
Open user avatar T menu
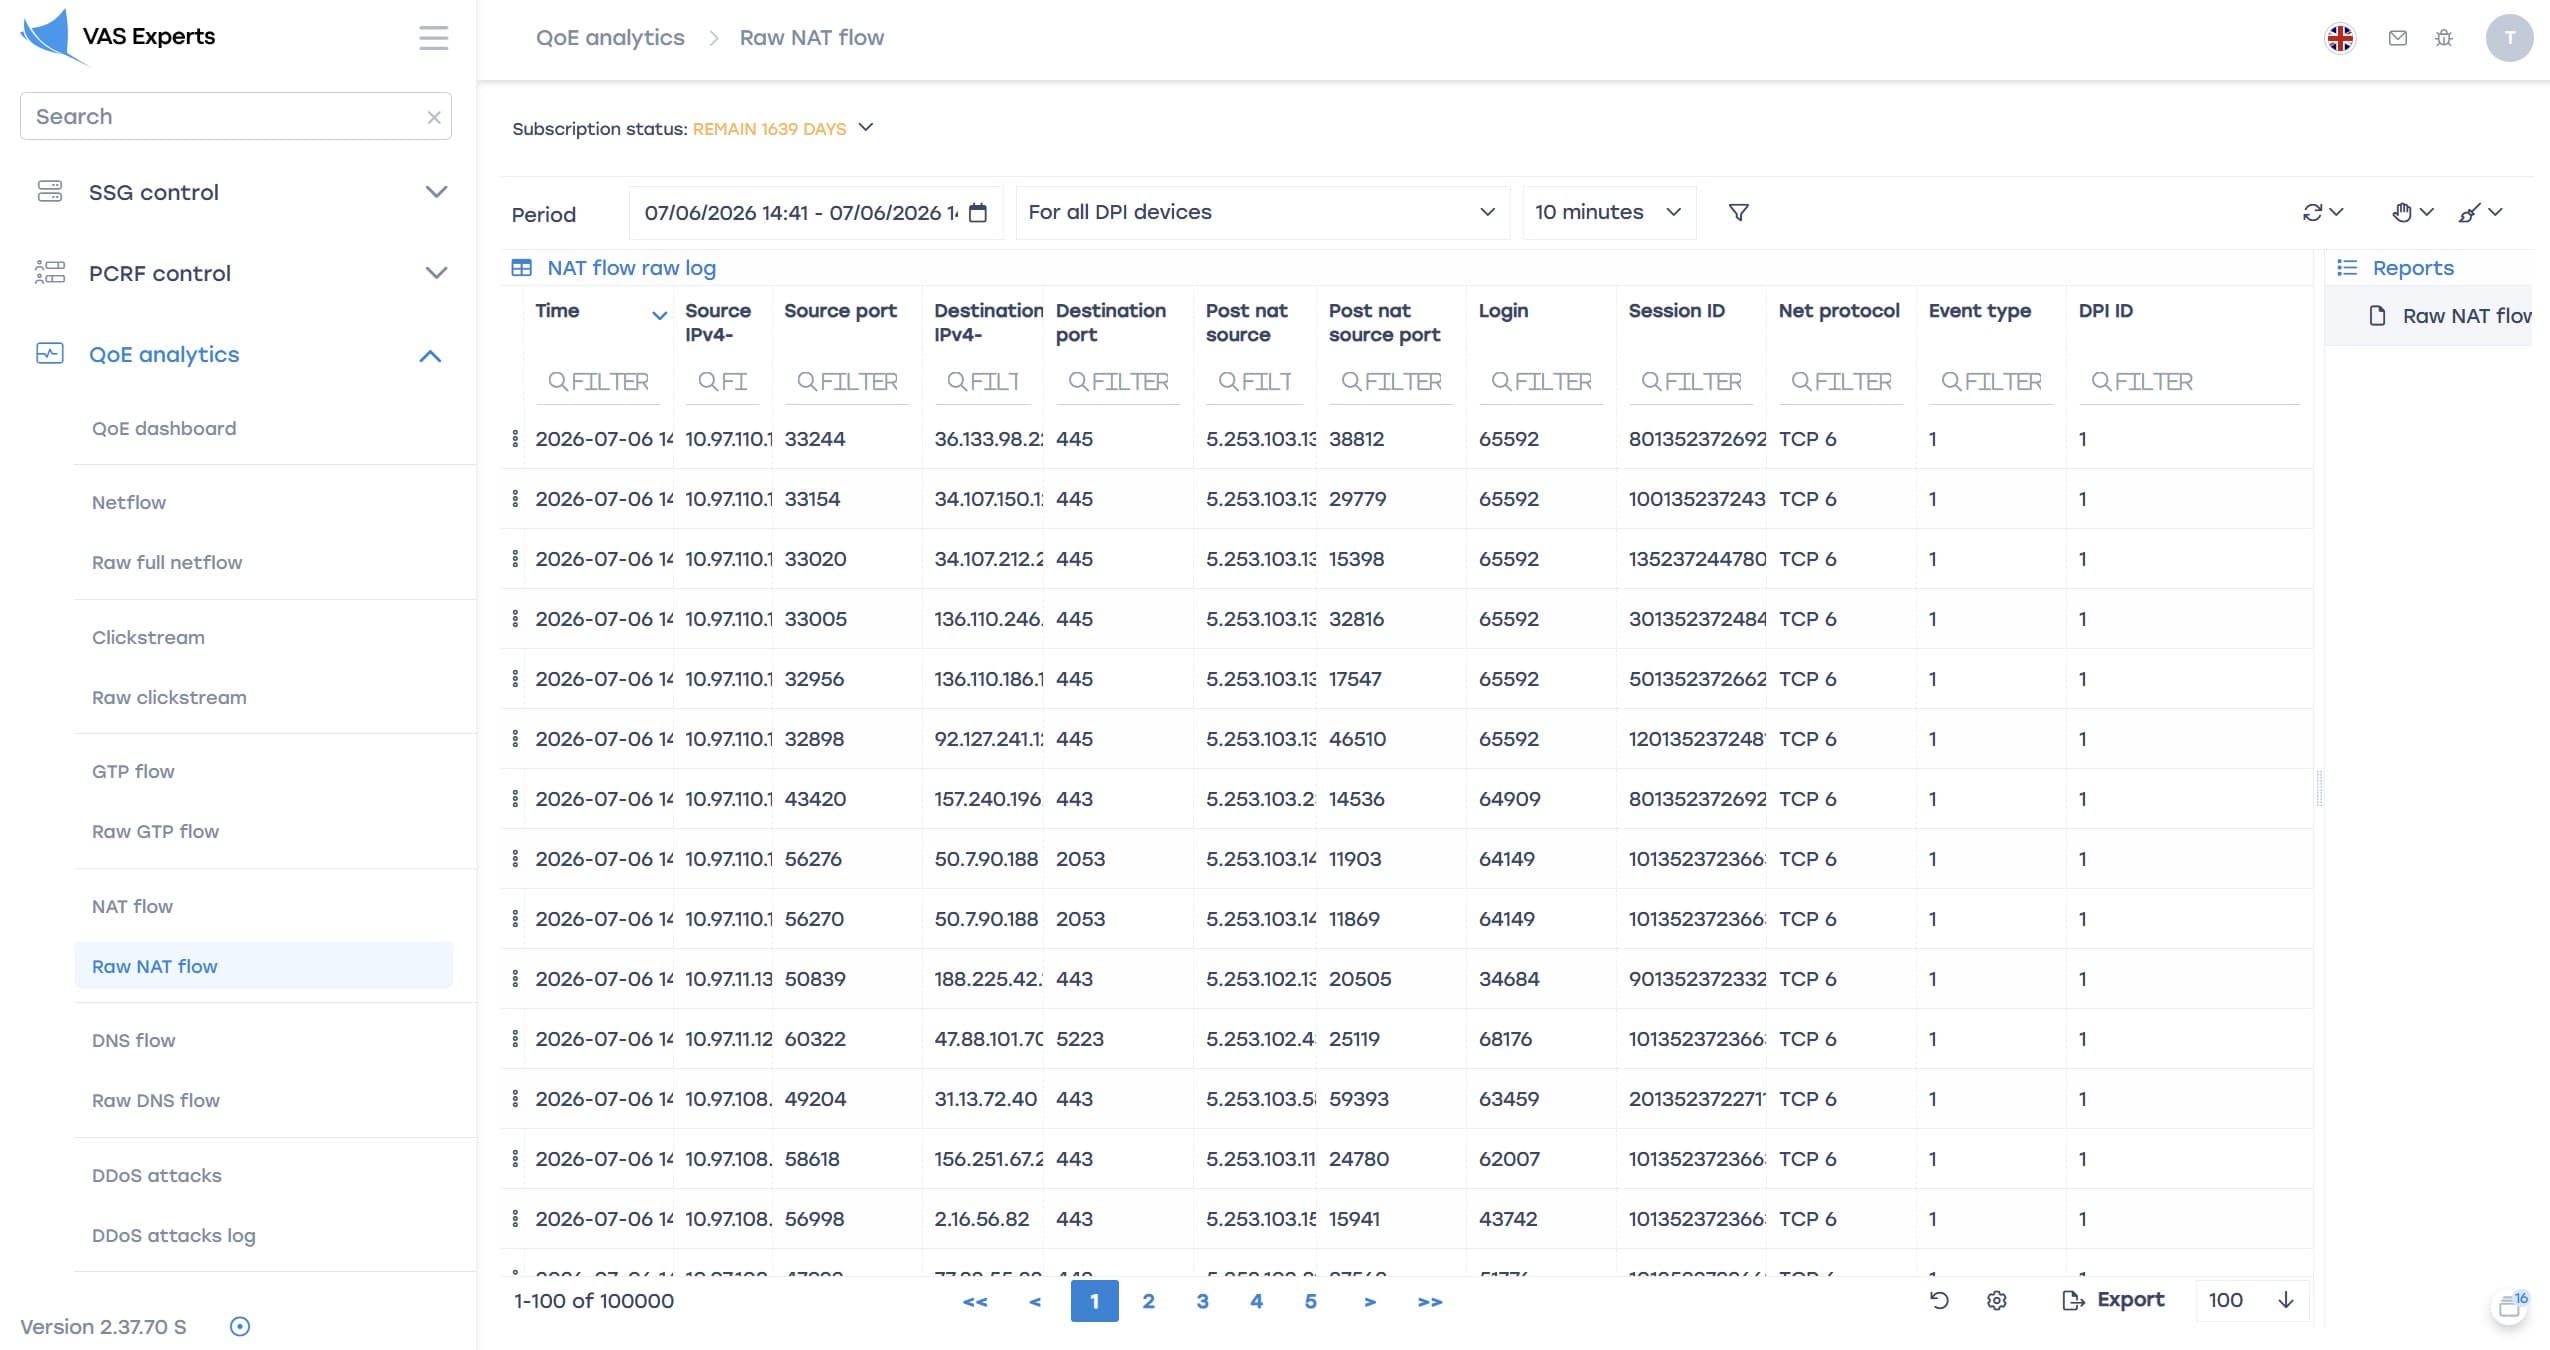(x=2509, y=38)
